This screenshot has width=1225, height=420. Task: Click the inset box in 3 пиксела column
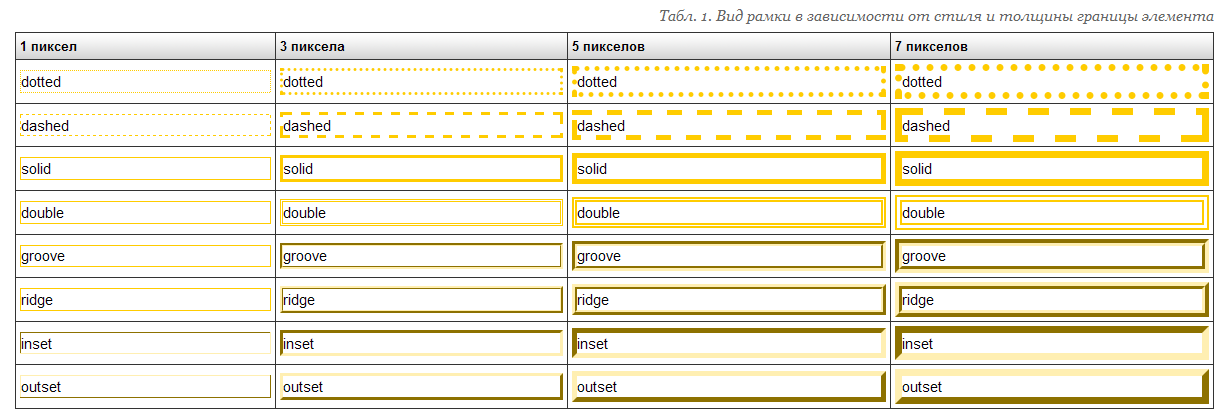pos(421,343)
